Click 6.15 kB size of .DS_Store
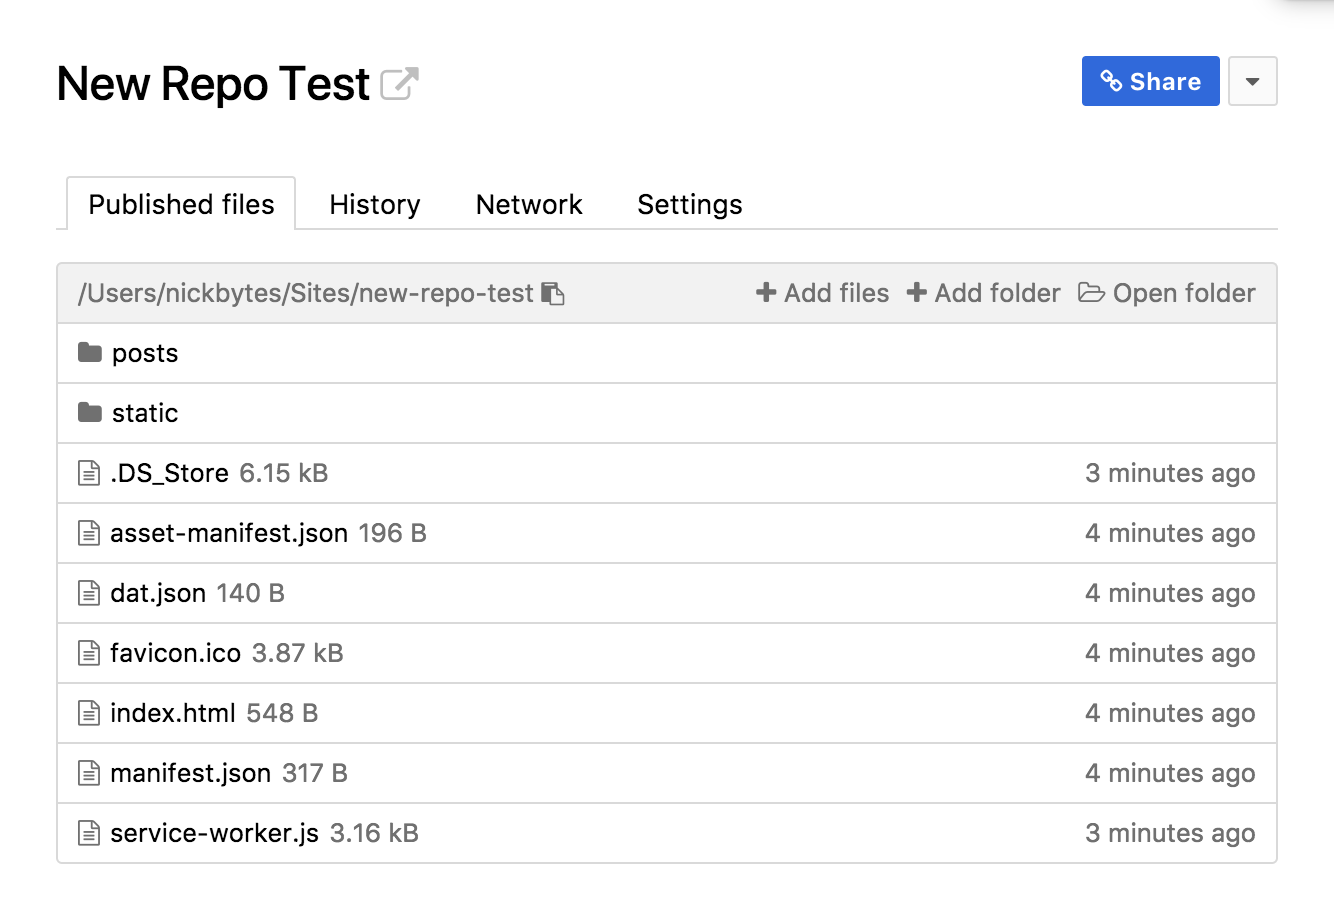Image resolution: width=1334 pixels, height=924 pixels. point(284,473)
